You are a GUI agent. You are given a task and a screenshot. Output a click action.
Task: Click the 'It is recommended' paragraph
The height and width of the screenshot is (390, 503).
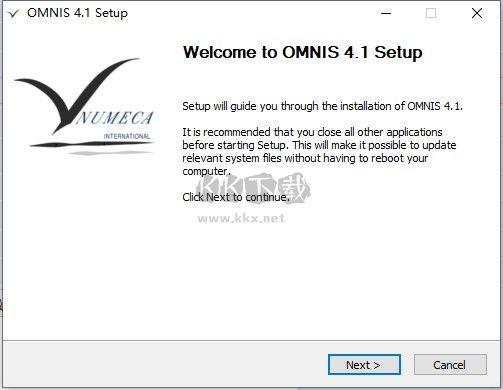point(319,151)
